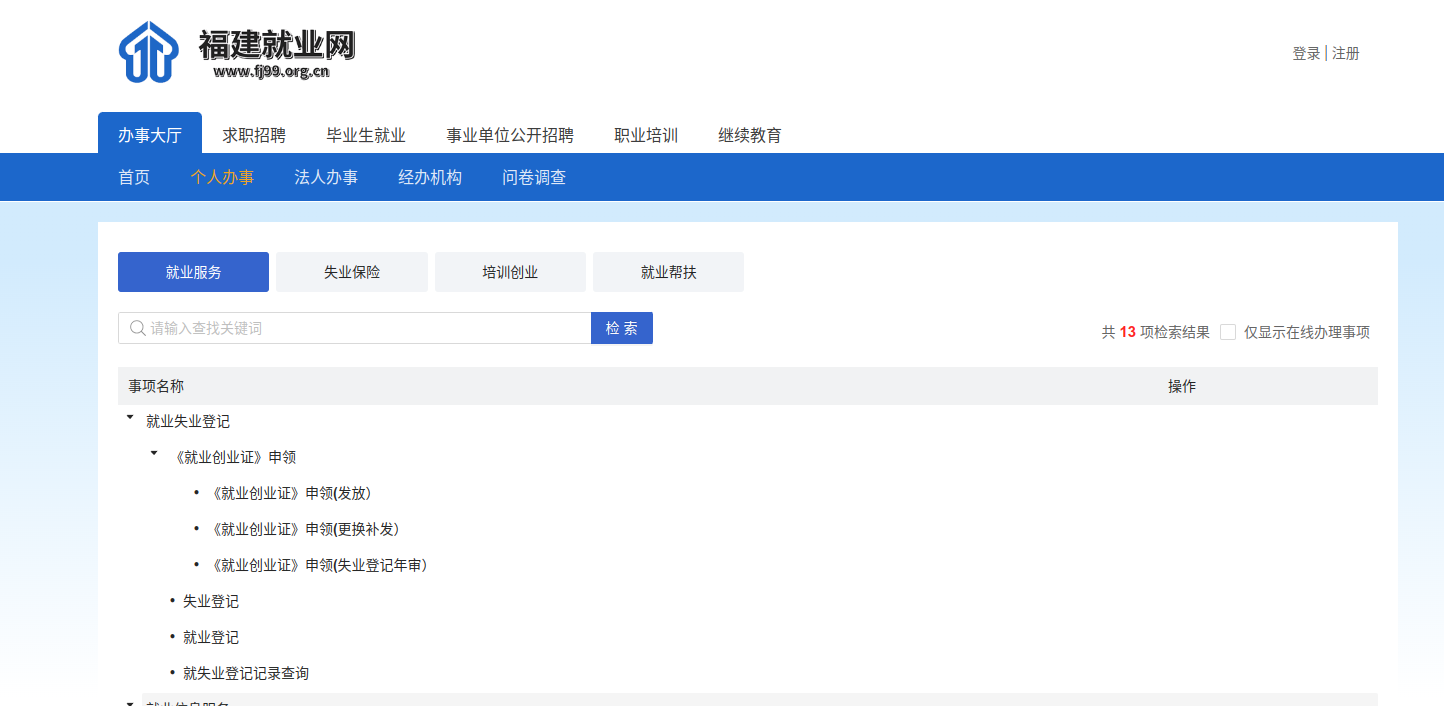Collapse the 就业失业登记 tree node
This screenshot has width=1444, height=706.
129,418
